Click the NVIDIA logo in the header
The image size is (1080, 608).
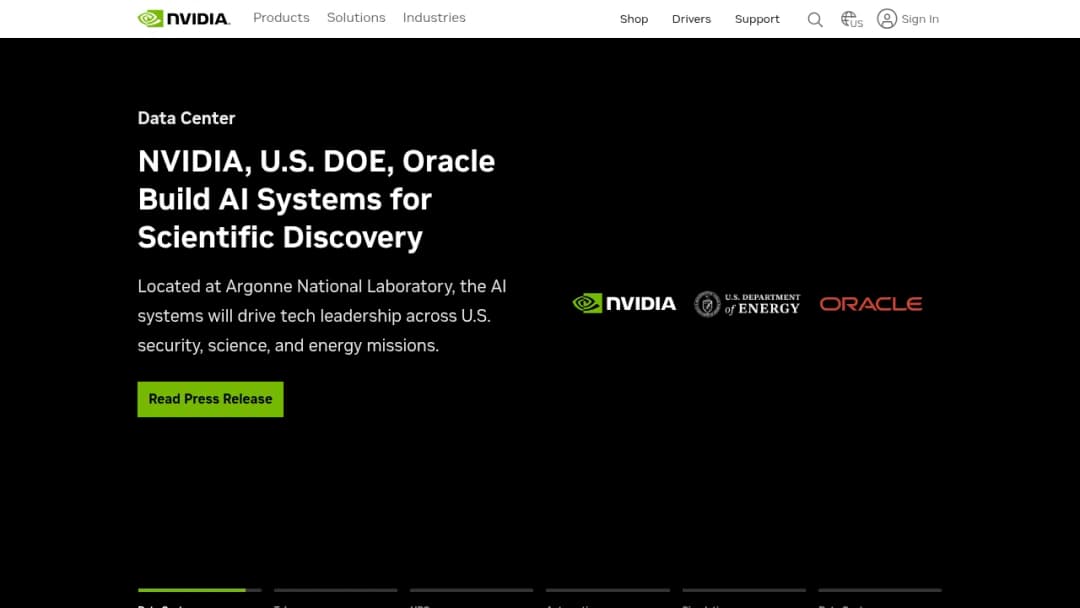click(184, 19)
